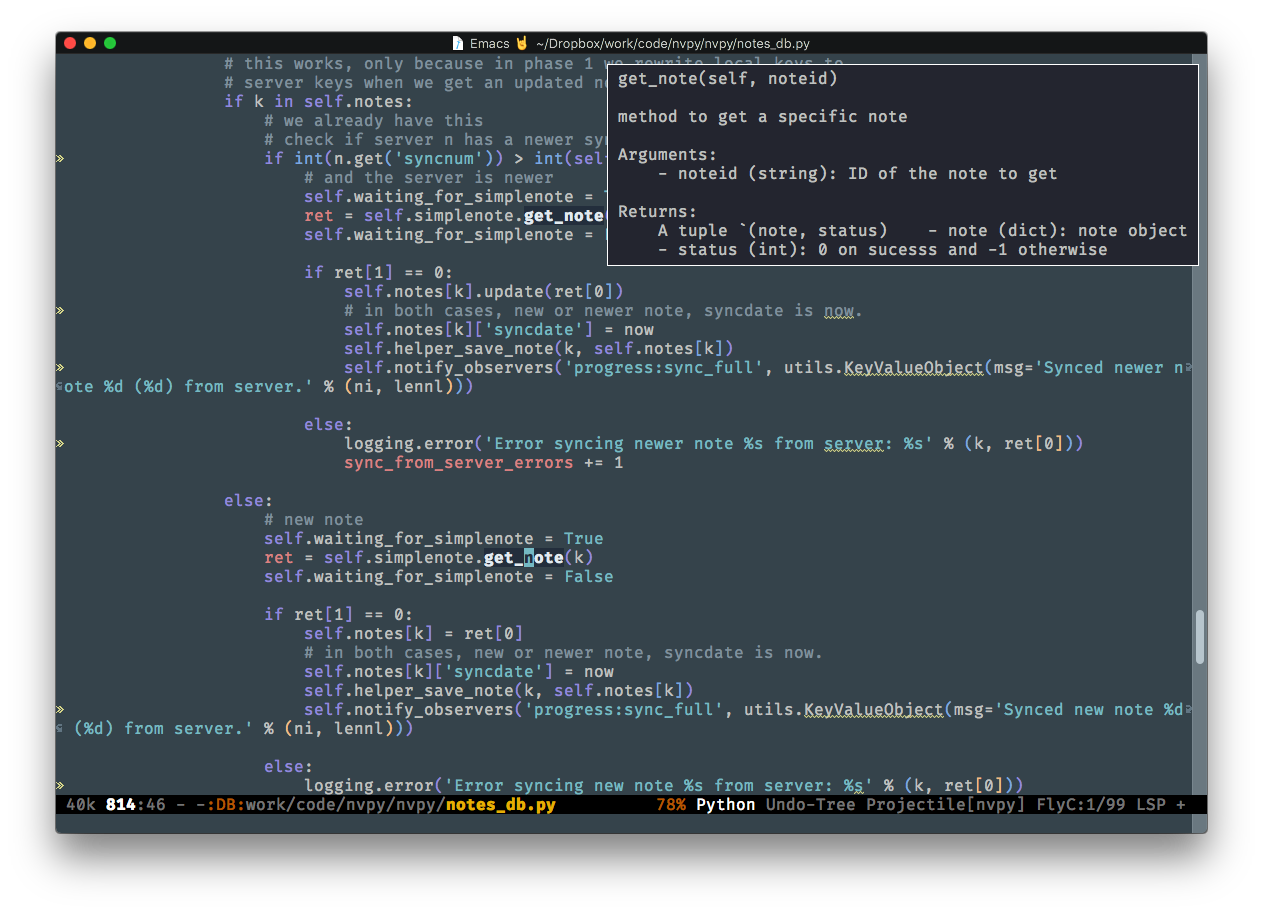Image resolution: width=1263 pixels, height=913 pixels.
Task: Click the 40k buffer size indicator
Action: tap(80, 804)
